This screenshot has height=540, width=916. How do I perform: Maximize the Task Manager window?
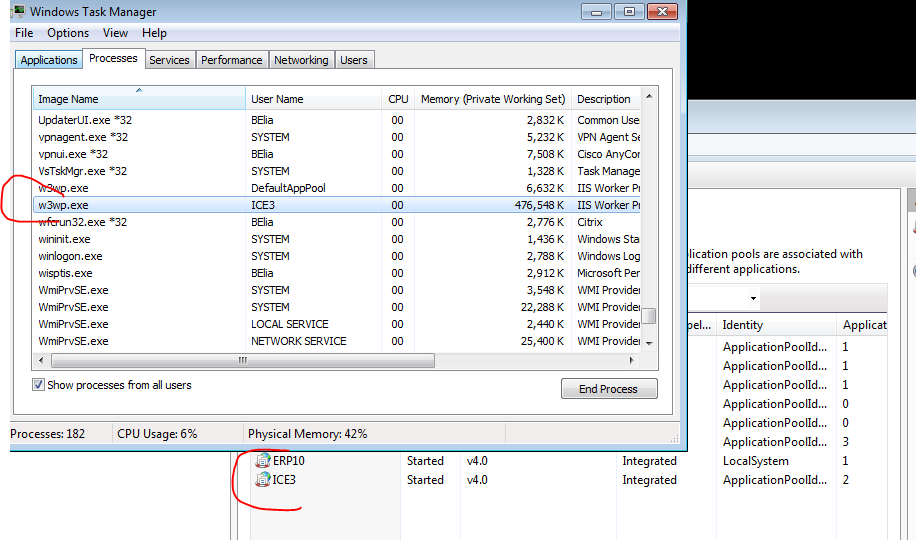pos(629,12)
